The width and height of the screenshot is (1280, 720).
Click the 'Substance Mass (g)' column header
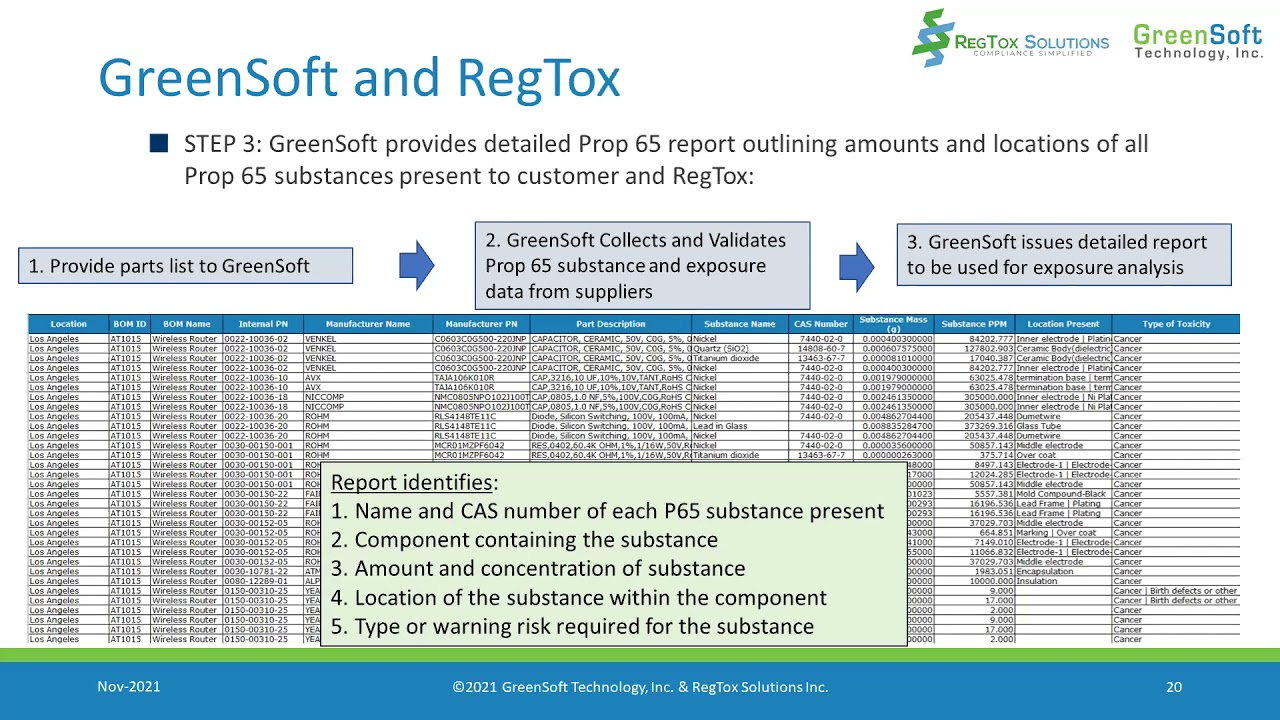pos(894,324)
